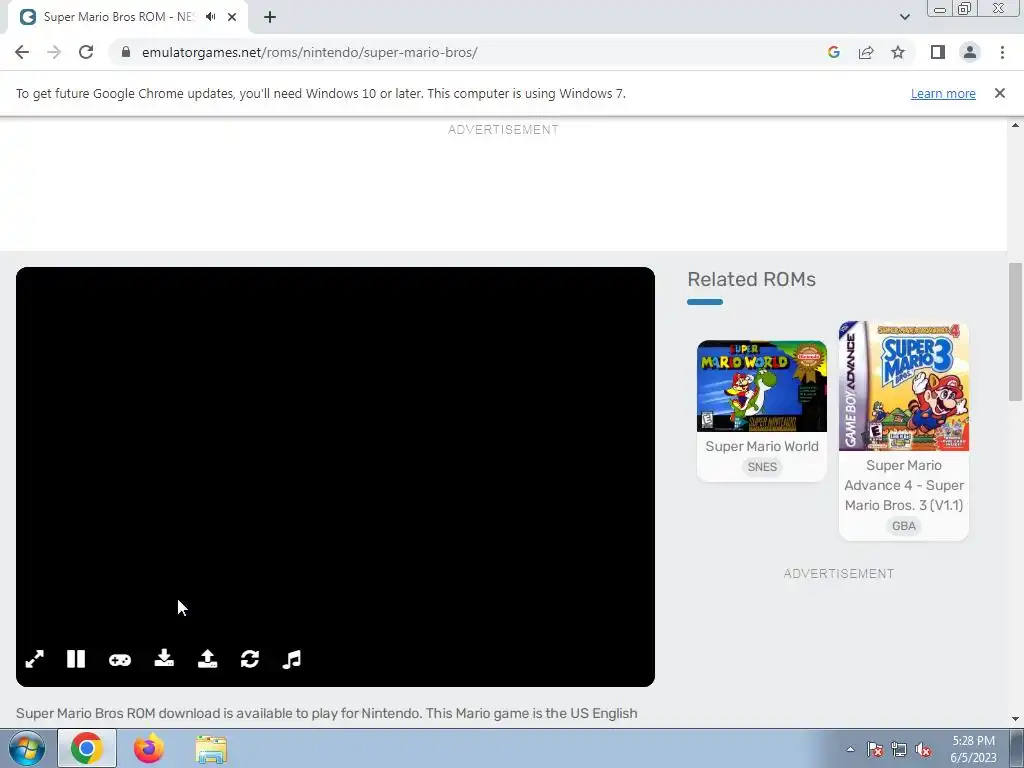This screenshot has width=1024, height=768.
Task: Click the address bar URL
Action: tap(310, 52)
